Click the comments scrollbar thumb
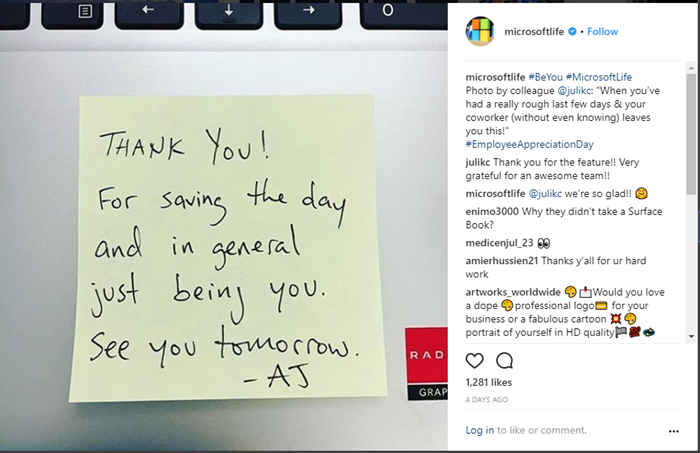This screenshot has width=700, height=453. pyautogui.click(x=691, y=134)
